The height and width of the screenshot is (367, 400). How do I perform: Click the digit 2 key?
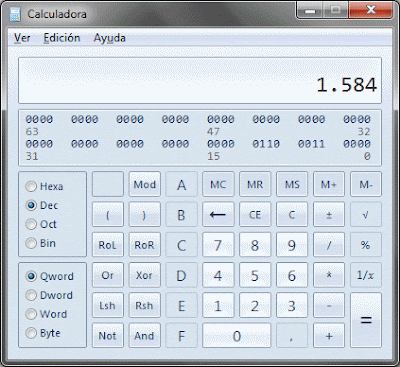point(255,305)
